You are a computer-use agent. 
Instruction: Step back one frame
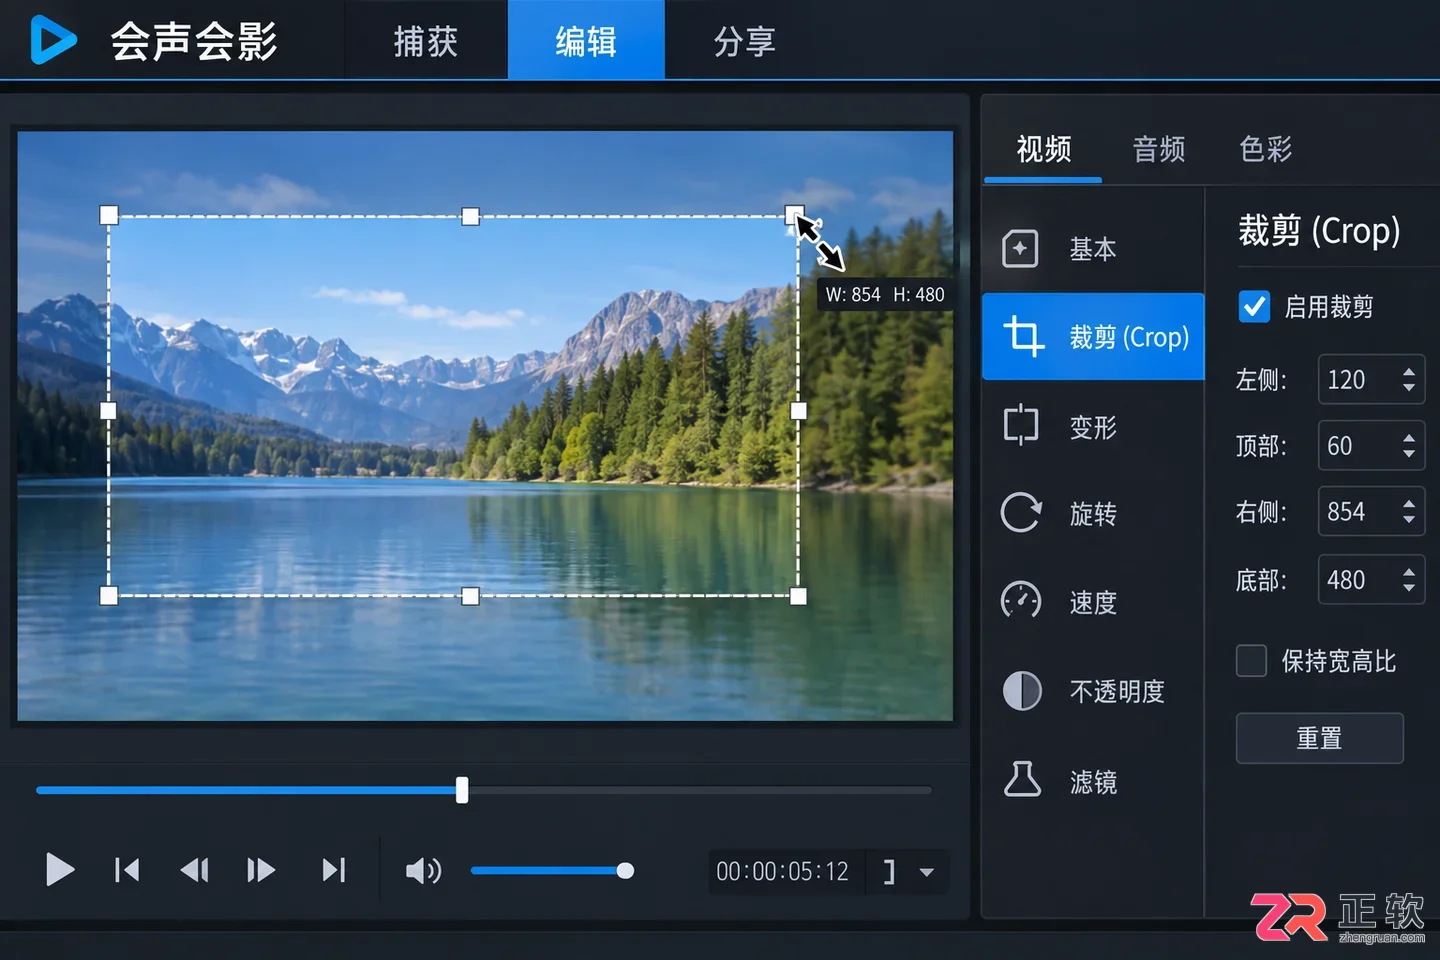click(194, 870)
